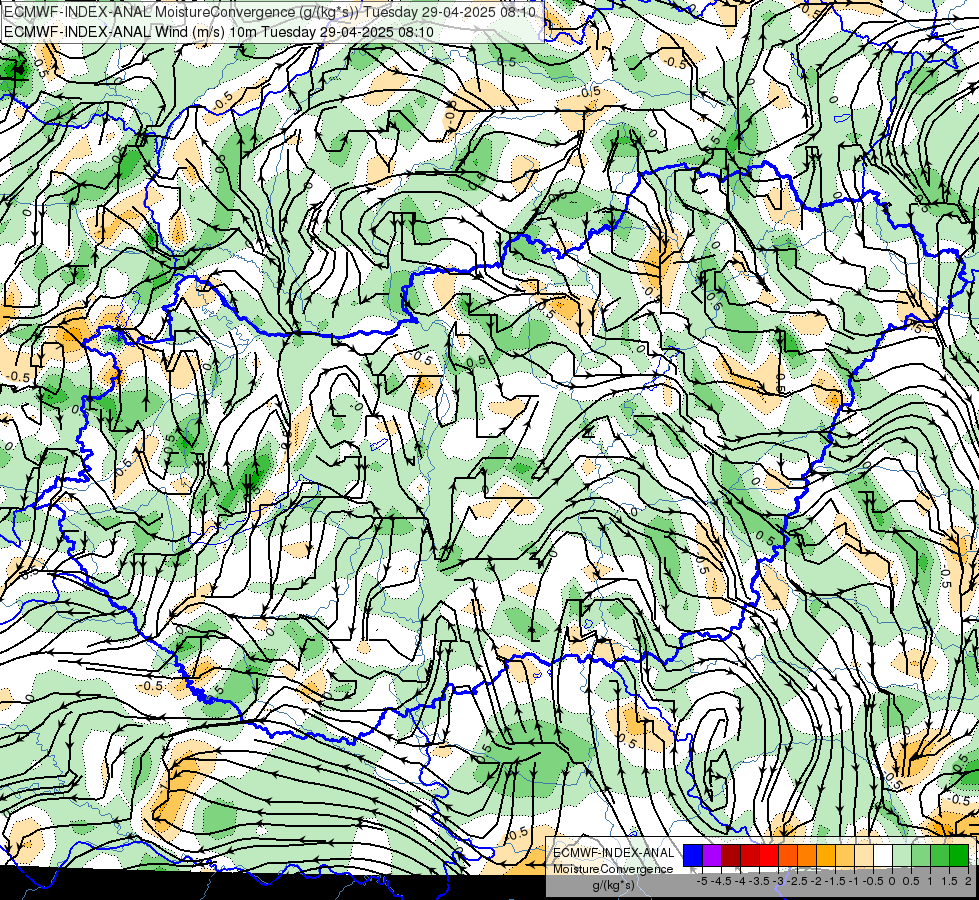Viewport: 979px width, 900px height.
Task: Select the '-2' tick label on the legend
Action: (x=817, y=881)
